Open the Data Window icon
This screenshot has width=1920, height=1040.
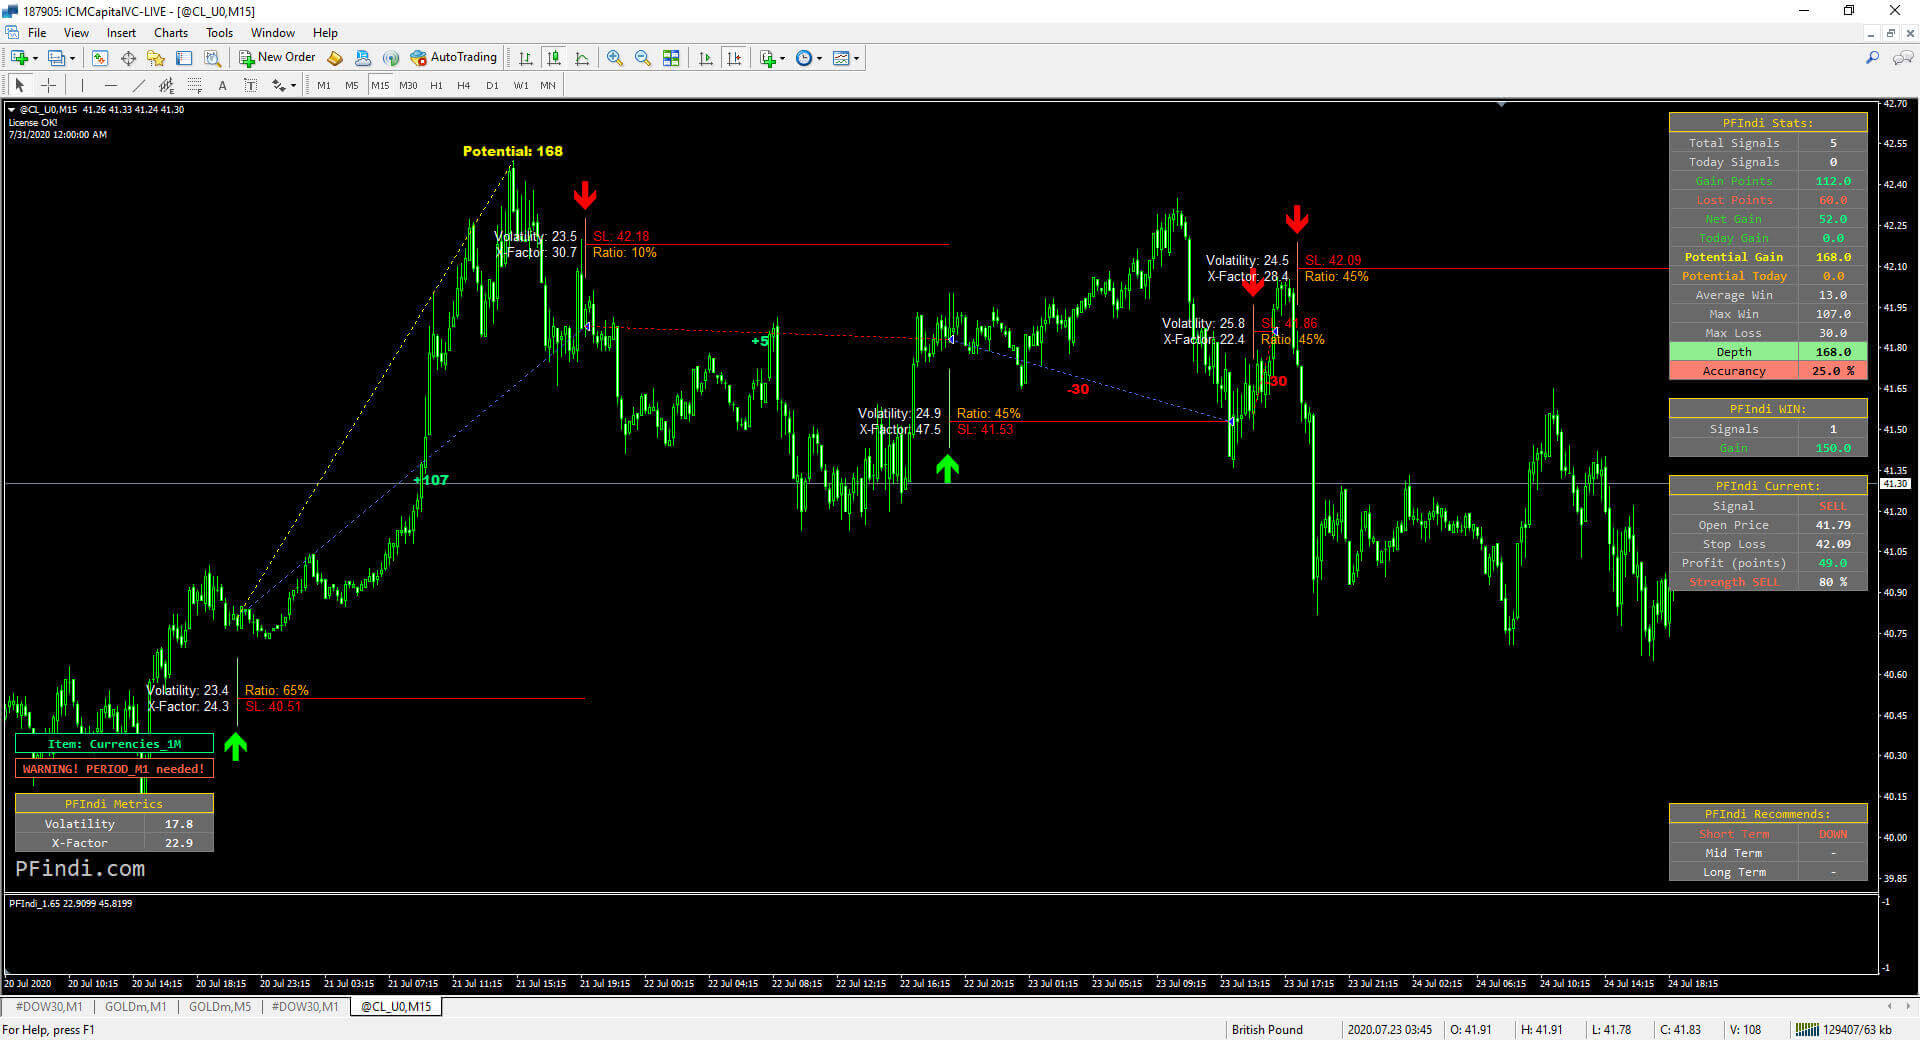(128, 58)
